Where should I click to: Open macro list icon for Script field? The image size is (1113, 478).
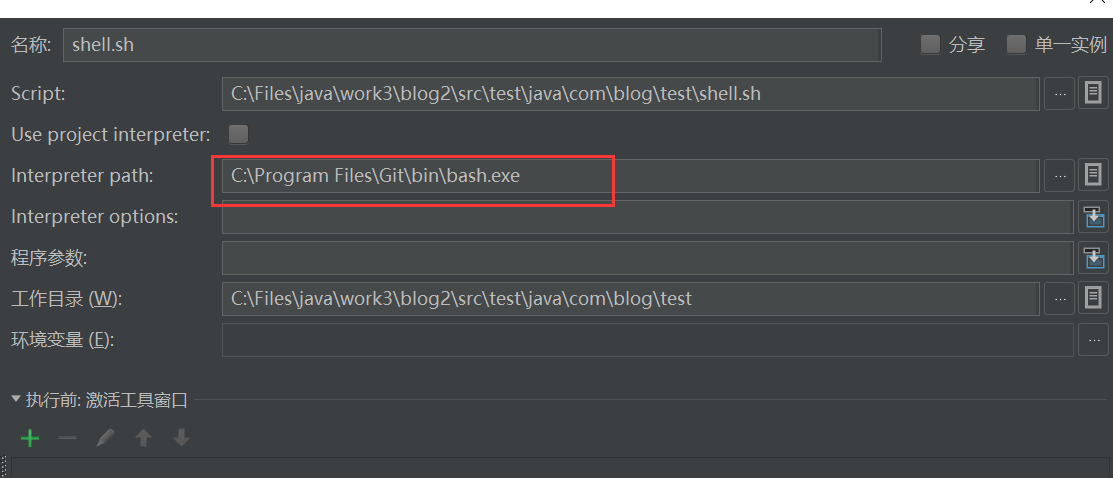tap(1094, 94)
